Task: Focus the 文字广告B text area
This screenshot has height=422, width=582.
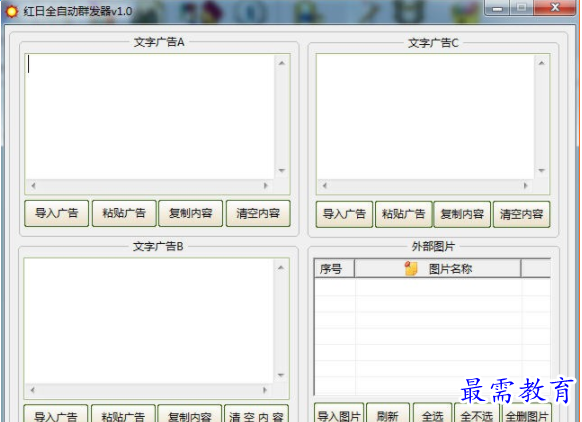Action: [x=149, y=321]
